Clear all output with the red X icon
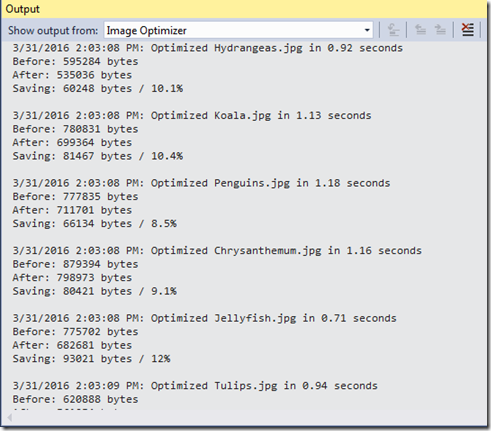 pos(468,30)
